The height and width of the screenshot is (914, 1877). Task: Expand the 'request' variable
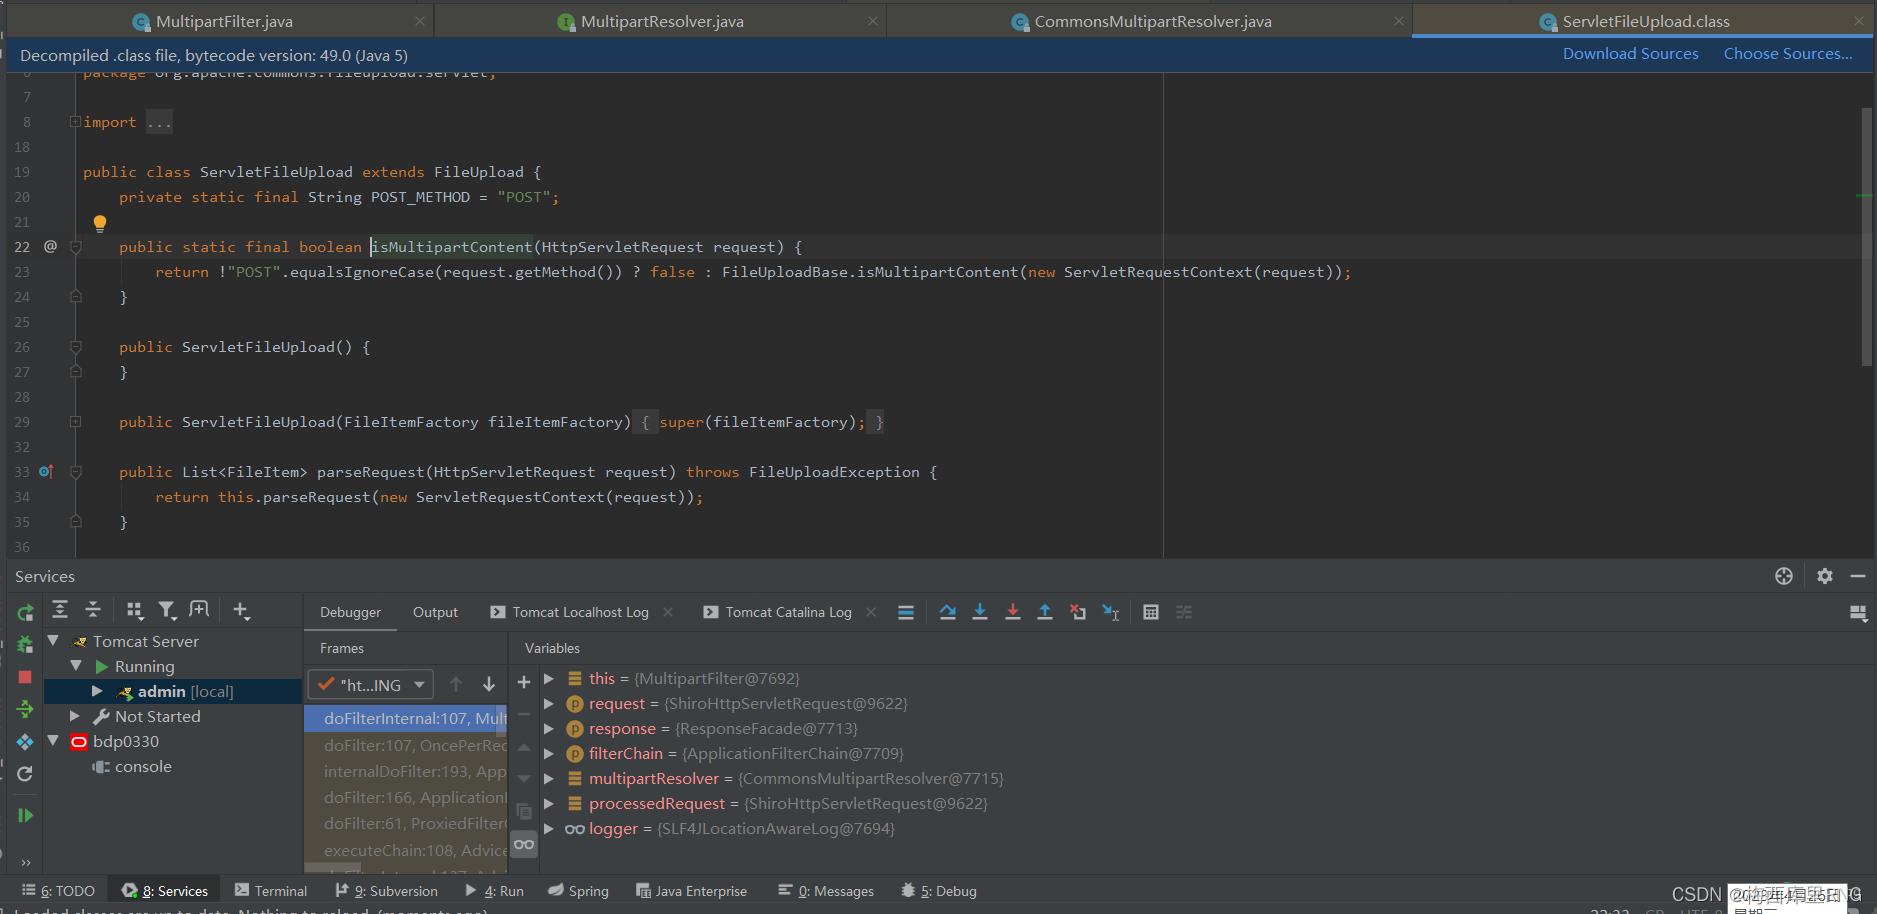(x=549, y=703)
